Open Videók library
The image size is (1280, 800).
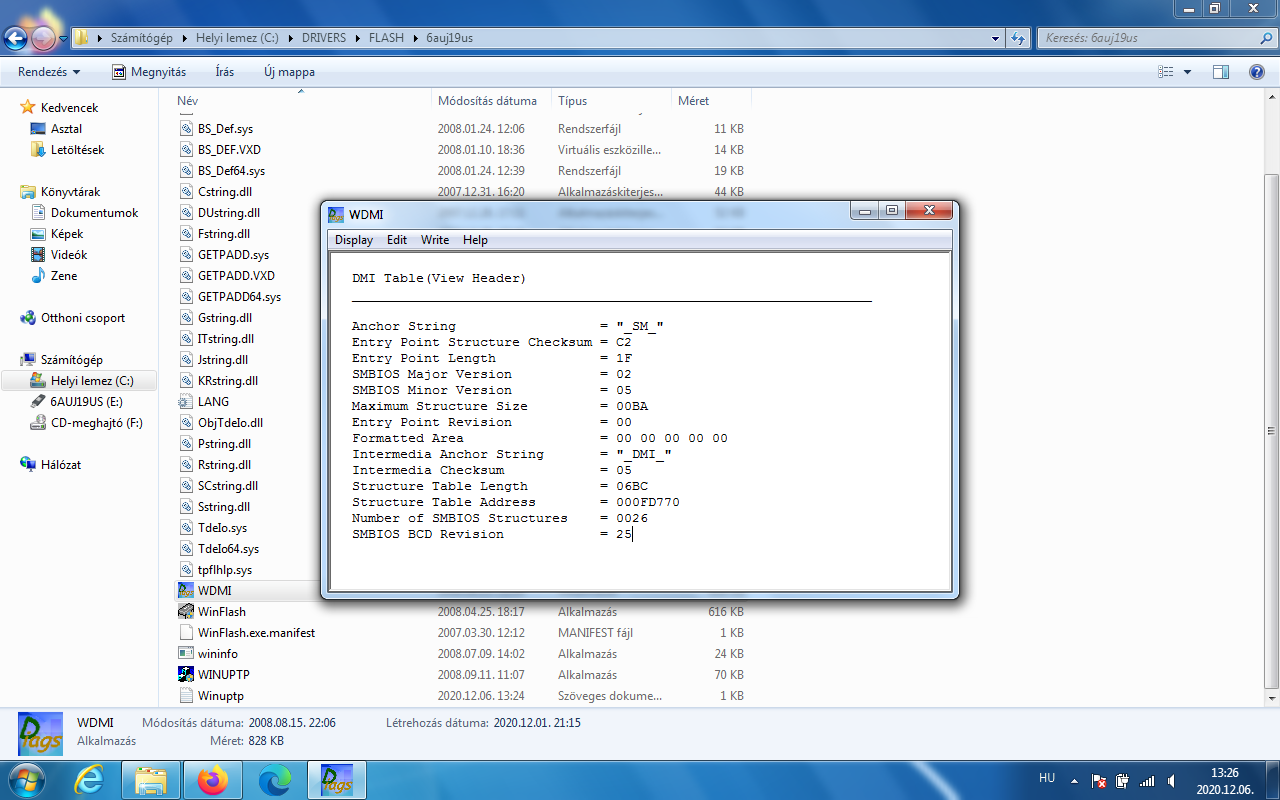(69, 255)
